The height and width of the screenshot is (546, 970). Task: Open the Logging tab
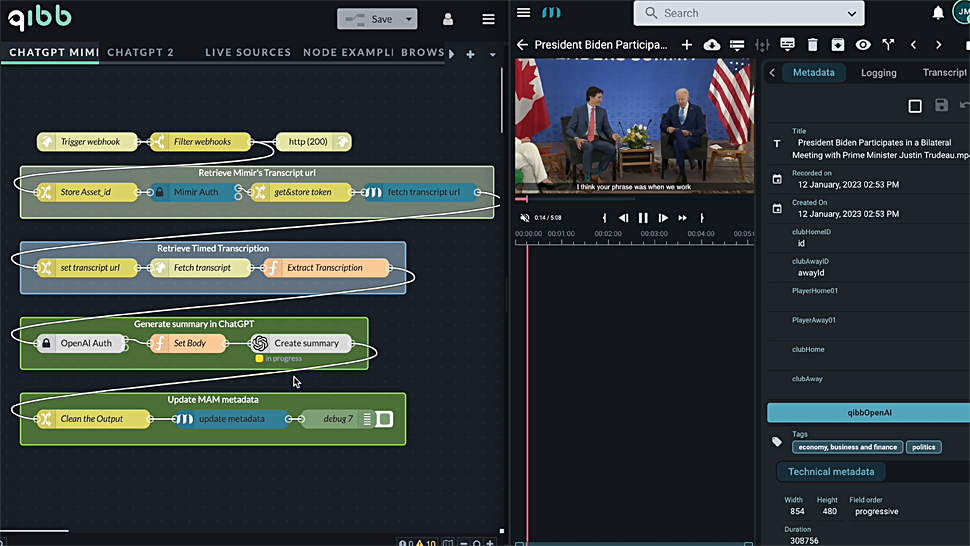tap(878, 73)
